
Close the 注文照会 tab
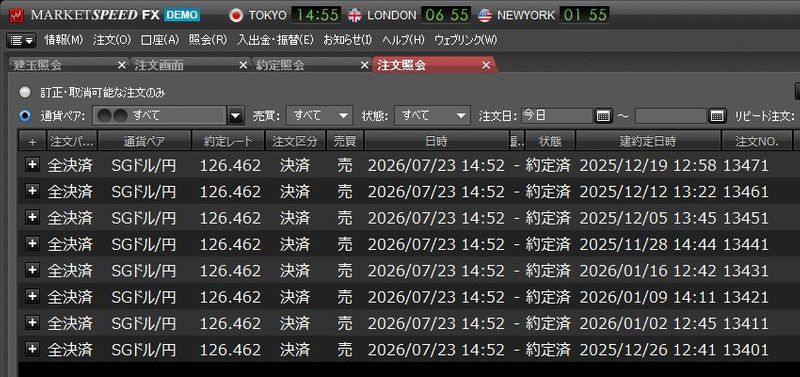pyautogui.click(x=486, y=65)
